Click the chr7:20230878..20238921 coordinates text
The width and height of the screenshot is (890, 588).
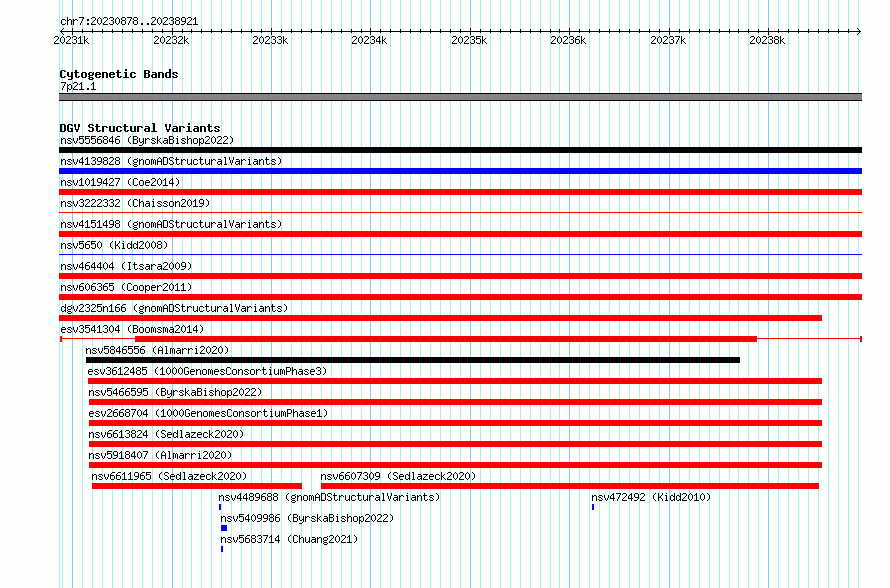(x=129, y=21)
